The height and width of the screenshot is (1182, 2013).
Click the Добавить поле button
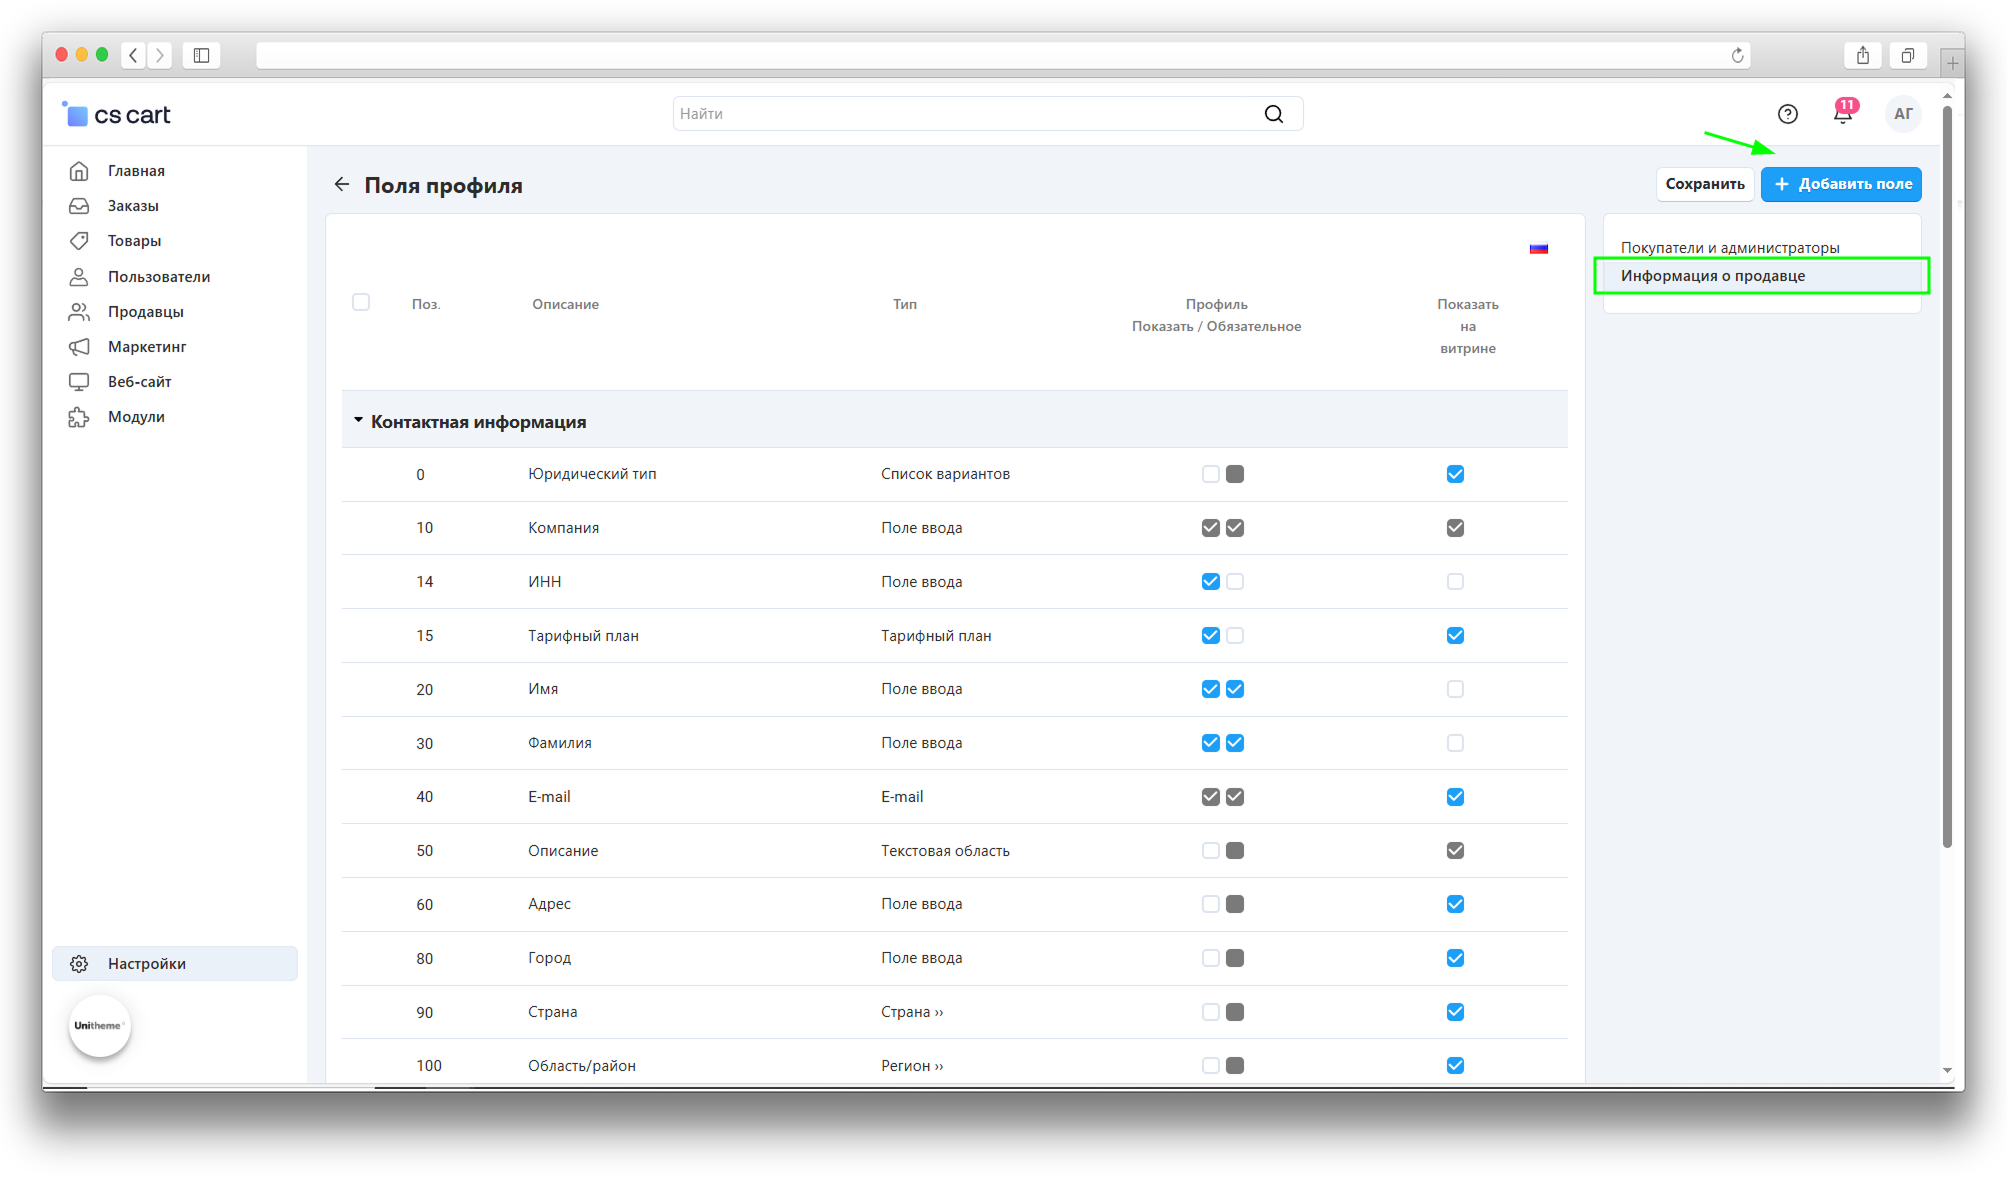click(x=1841, y=184)
